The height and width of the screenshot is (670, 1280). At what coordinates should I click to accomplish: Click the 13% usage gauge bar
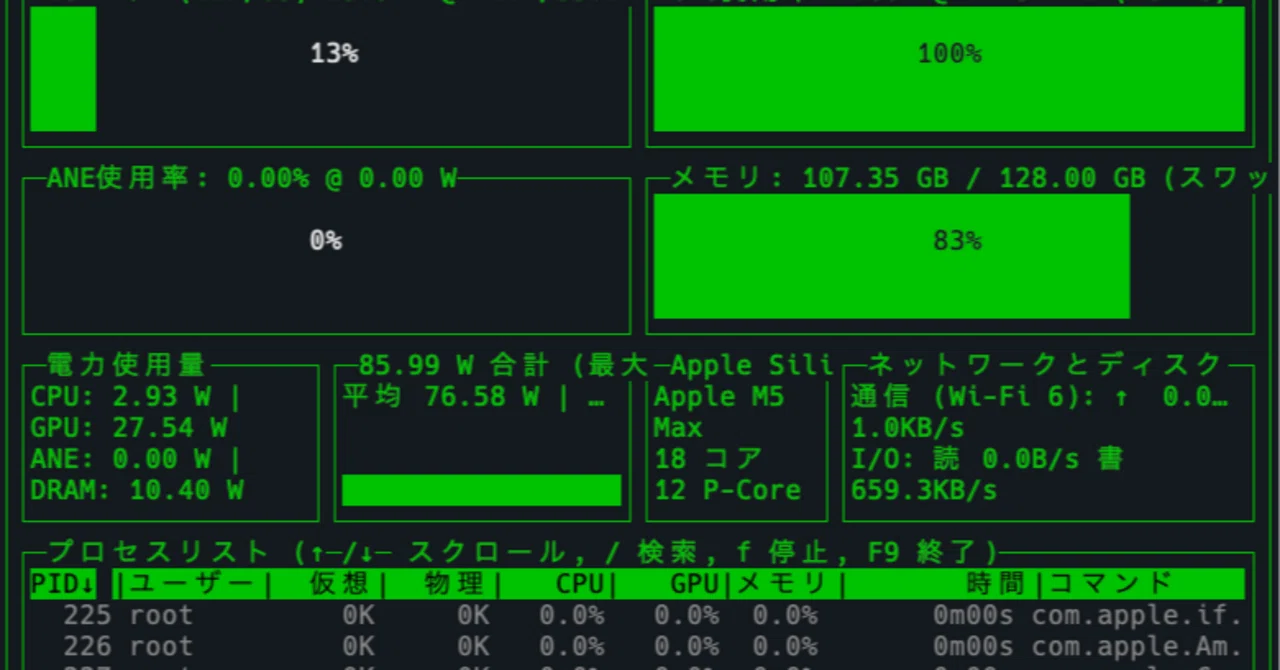coord(63,68)
